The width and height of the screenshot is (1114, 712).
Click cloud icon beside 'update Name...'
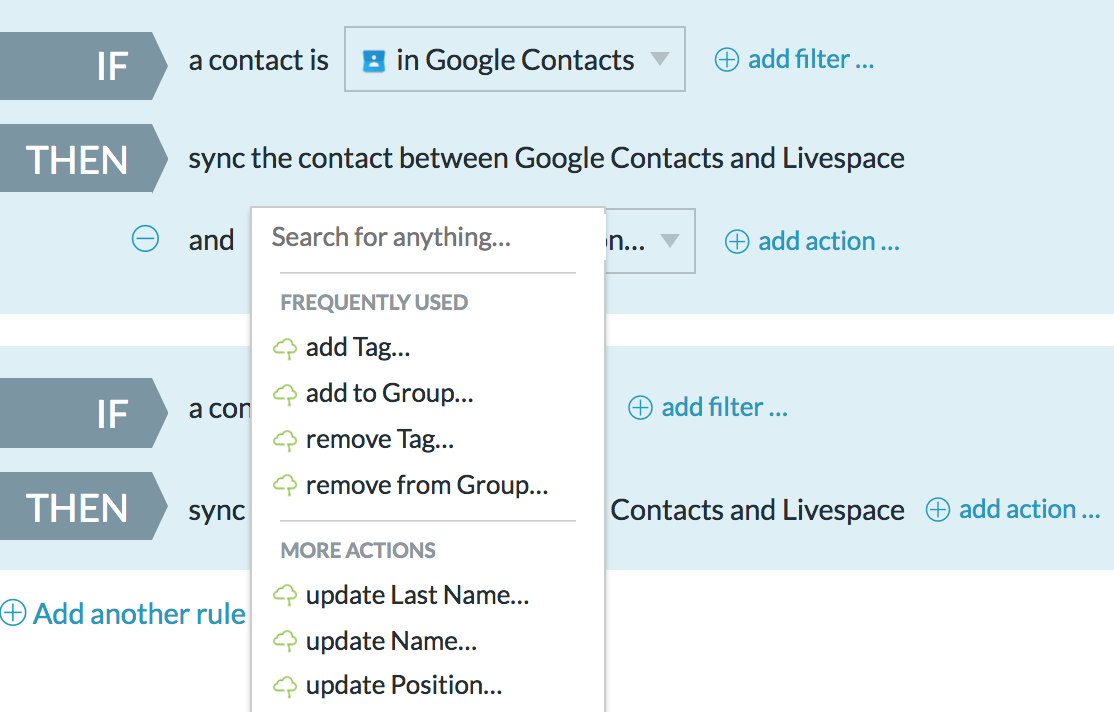[285, 642]
